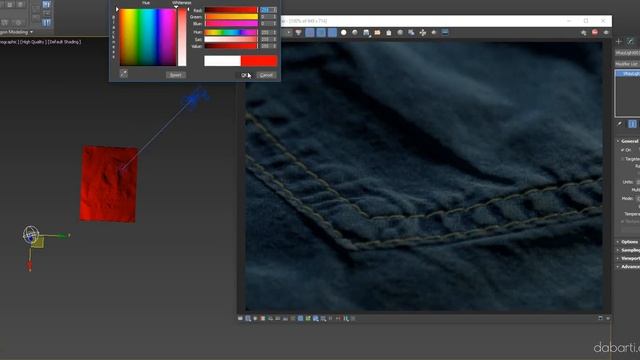
Task: Click the Blue value input field
Action: point(268,24)
